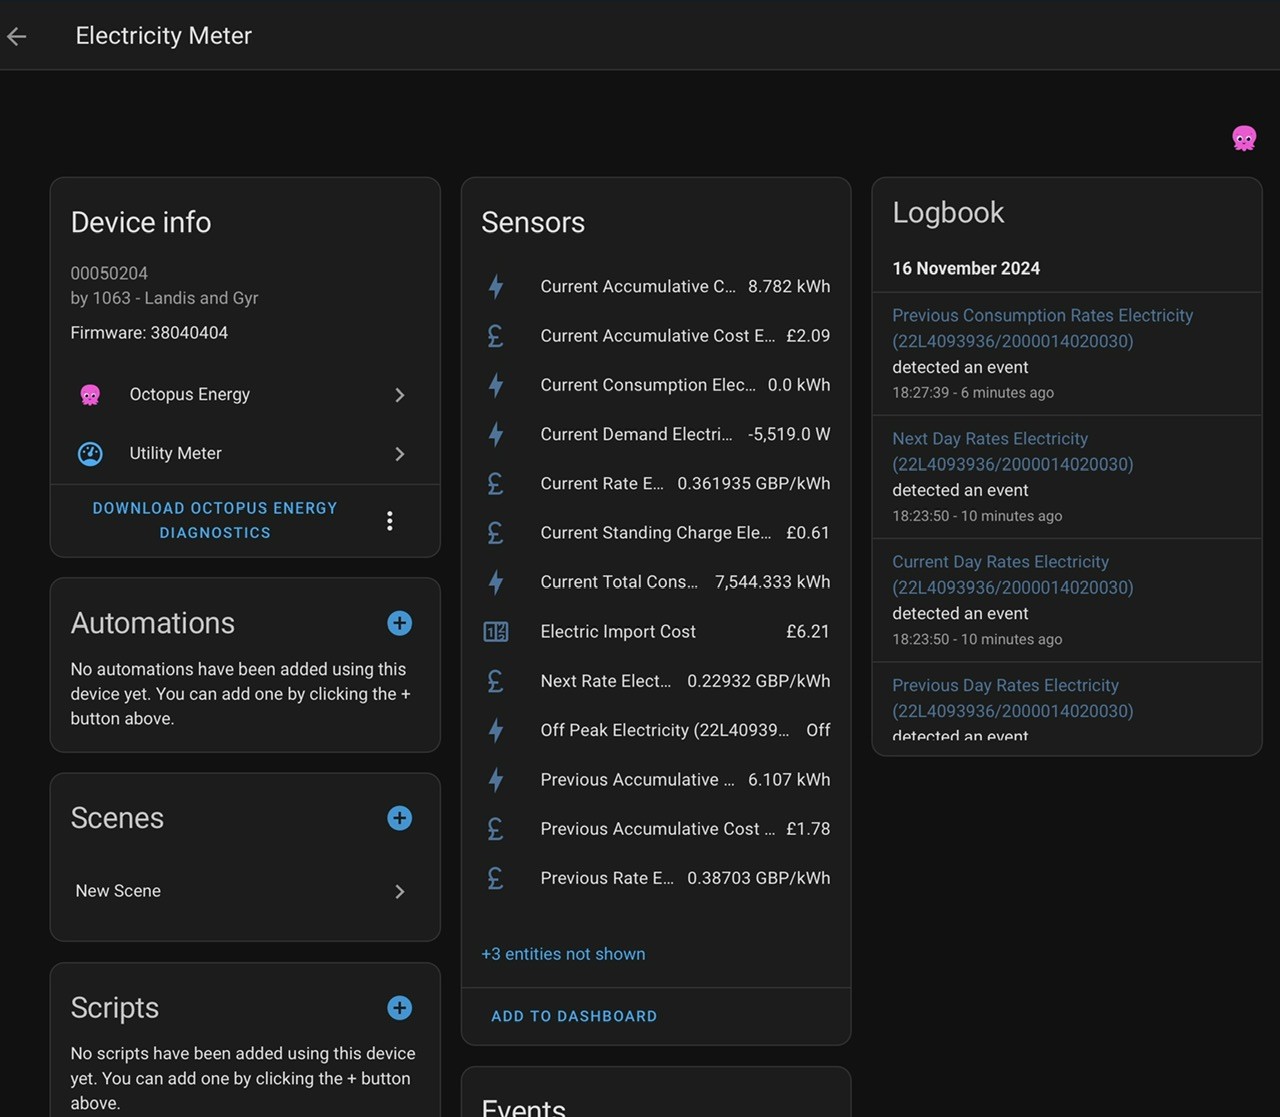Click the pink Octopus logo in corner
This screenshot has width=1280, height=1117.
pos(1244,138)
